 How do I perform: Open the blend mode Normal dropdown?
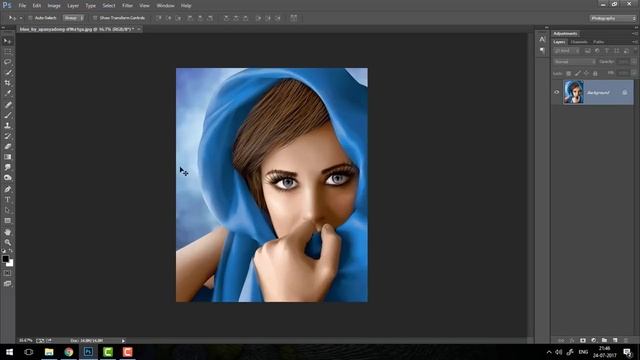point(574,62)
